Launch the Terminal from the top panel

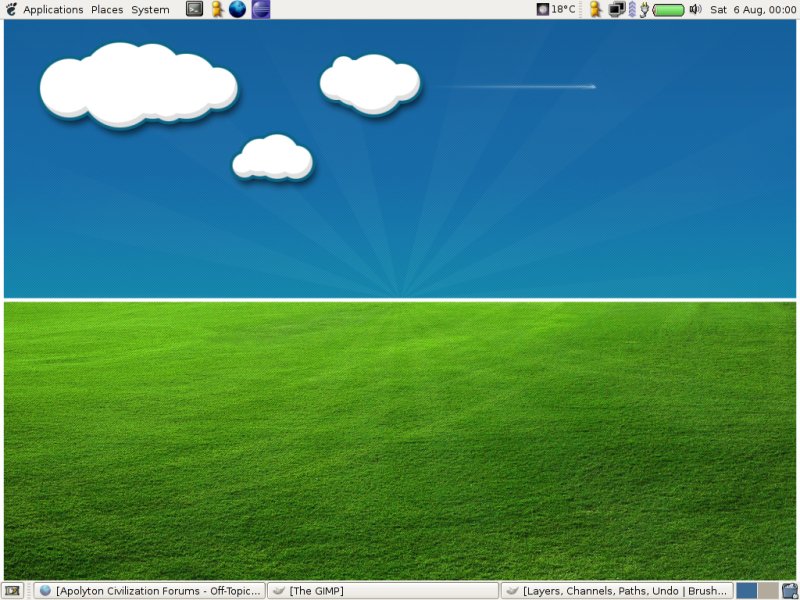(x=194, y=9)
